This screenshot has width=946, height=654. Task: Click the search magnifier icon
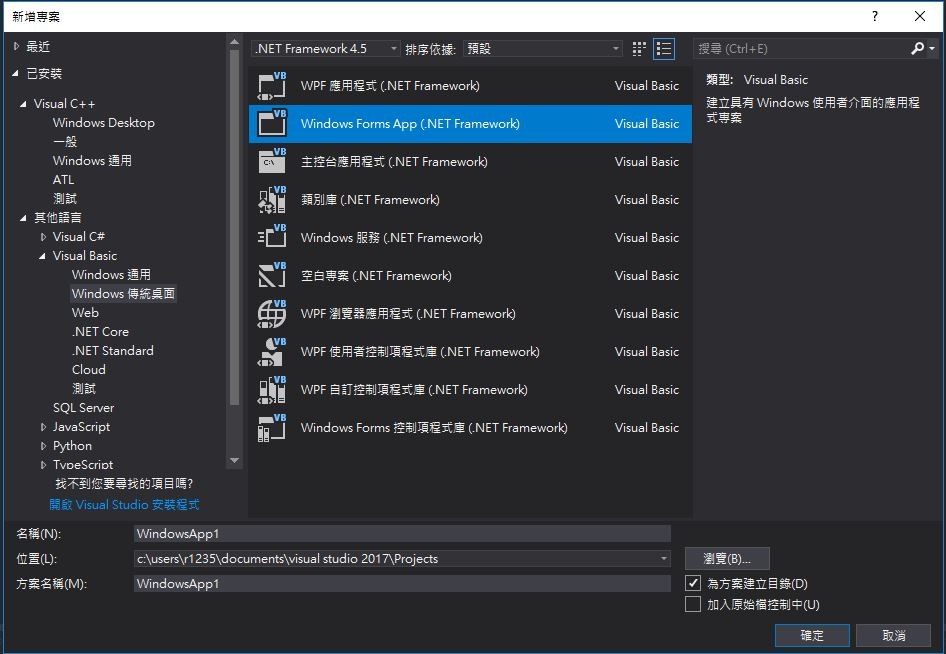(x=917, y=48)
